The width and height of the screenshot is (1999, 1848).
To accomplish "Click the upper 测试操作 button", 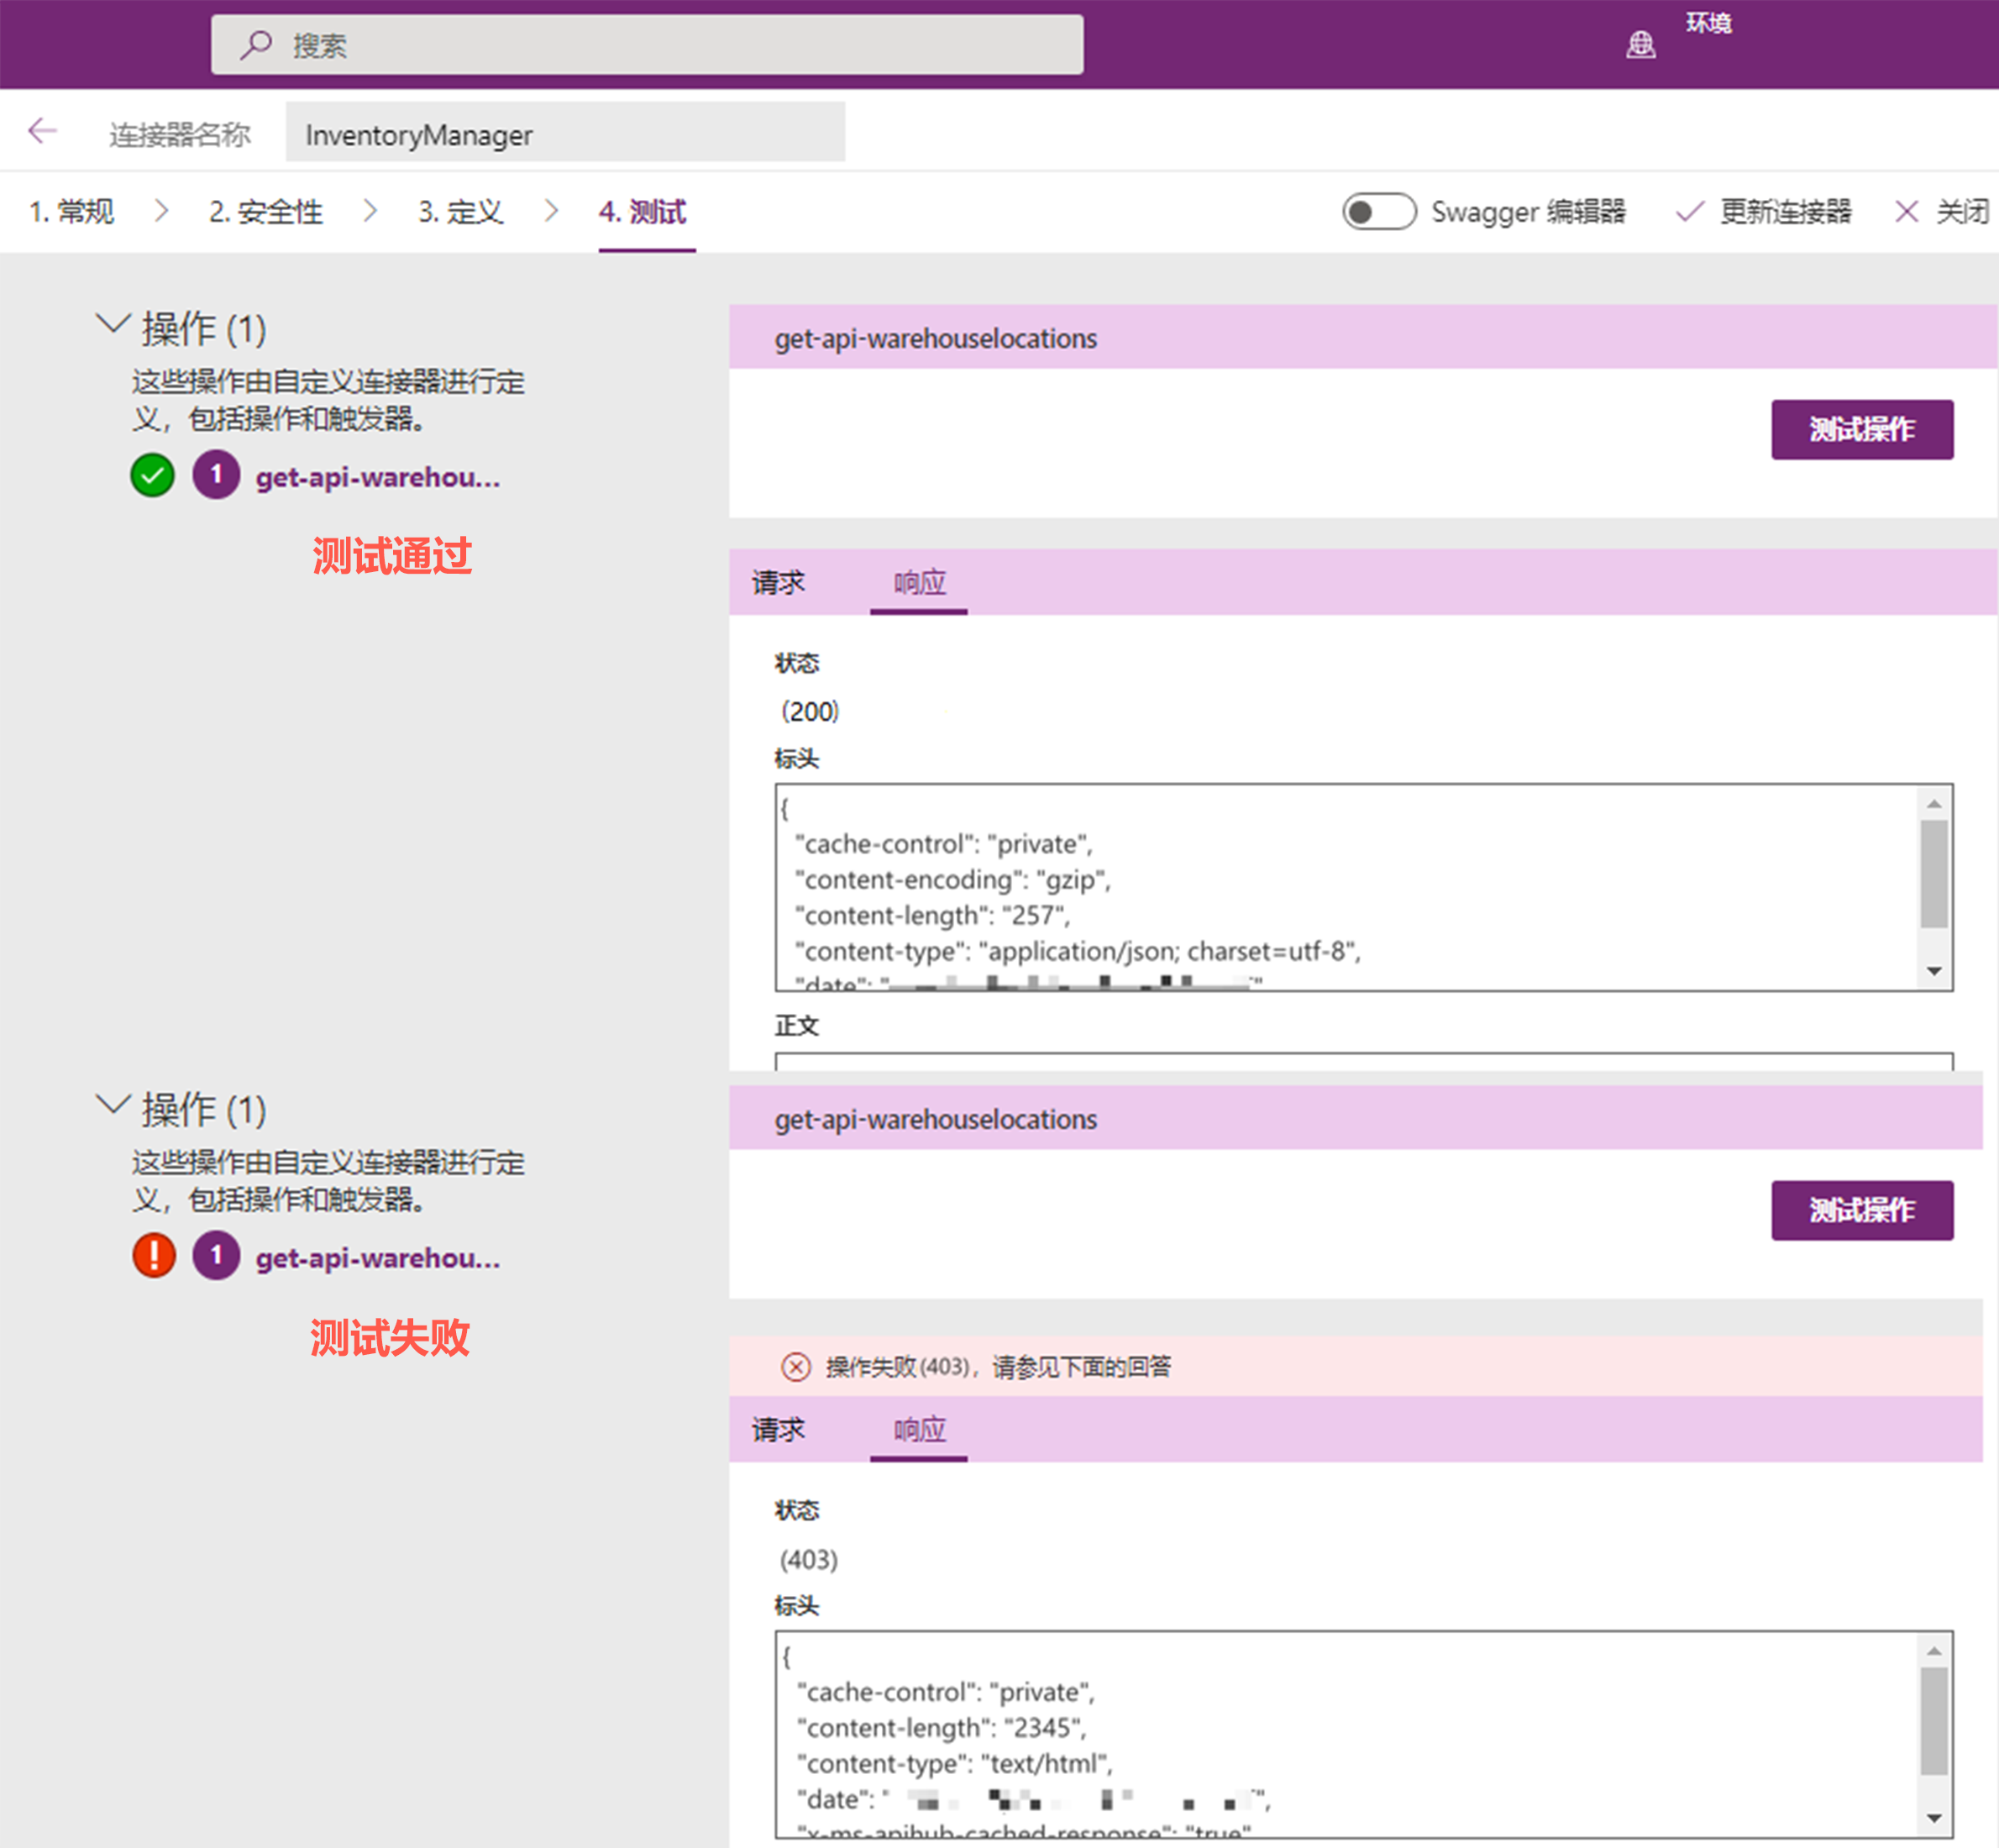I will pyautogui.click(x=1862, y=430).
